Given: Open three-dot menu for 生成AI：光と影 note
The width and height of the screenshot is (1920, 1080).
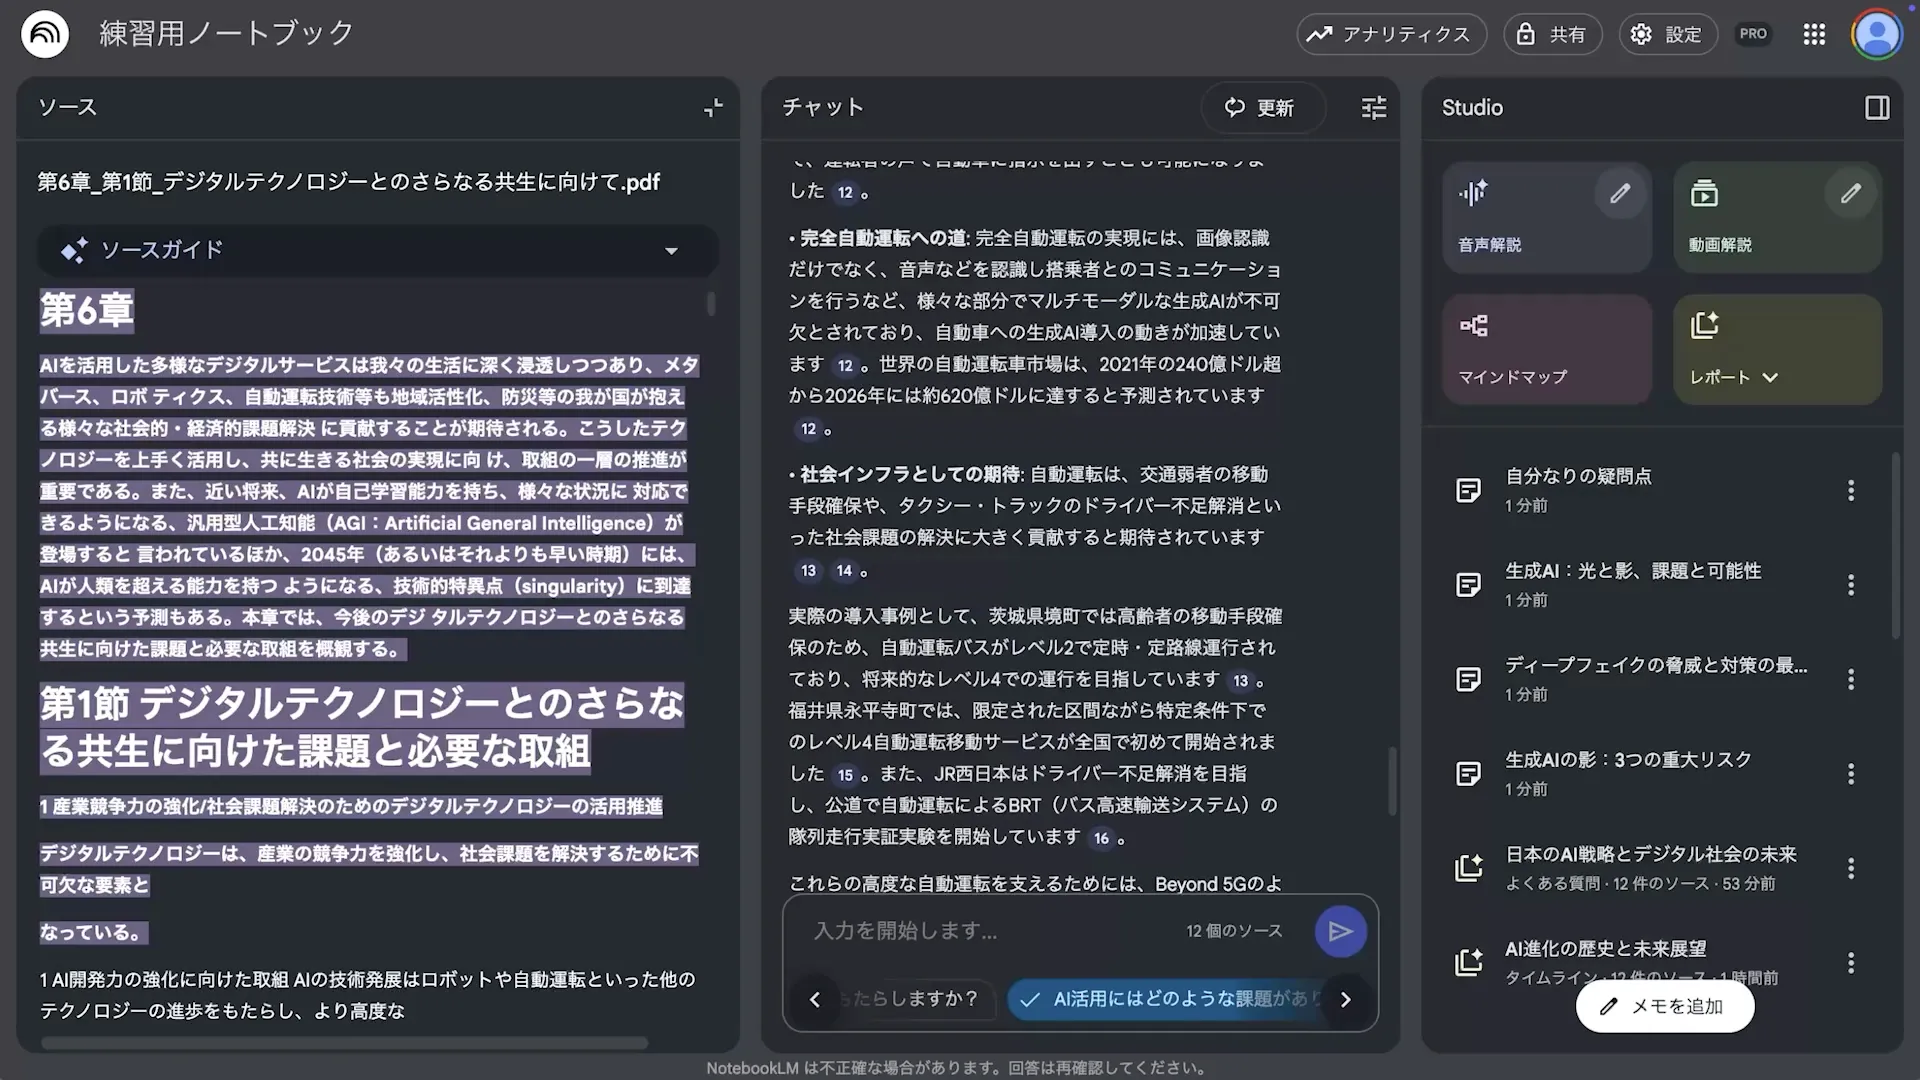Looking at the screenshot, I should pyautogui.click(x=1852, y=584).
